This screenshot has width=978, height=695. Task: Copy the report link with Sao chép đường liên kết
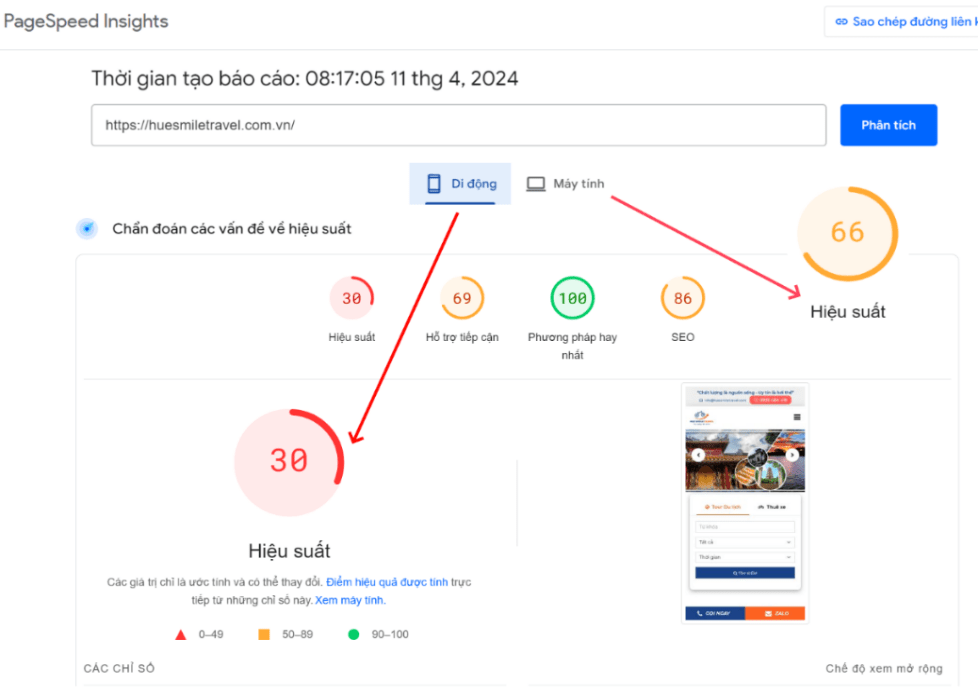[901, 22]
